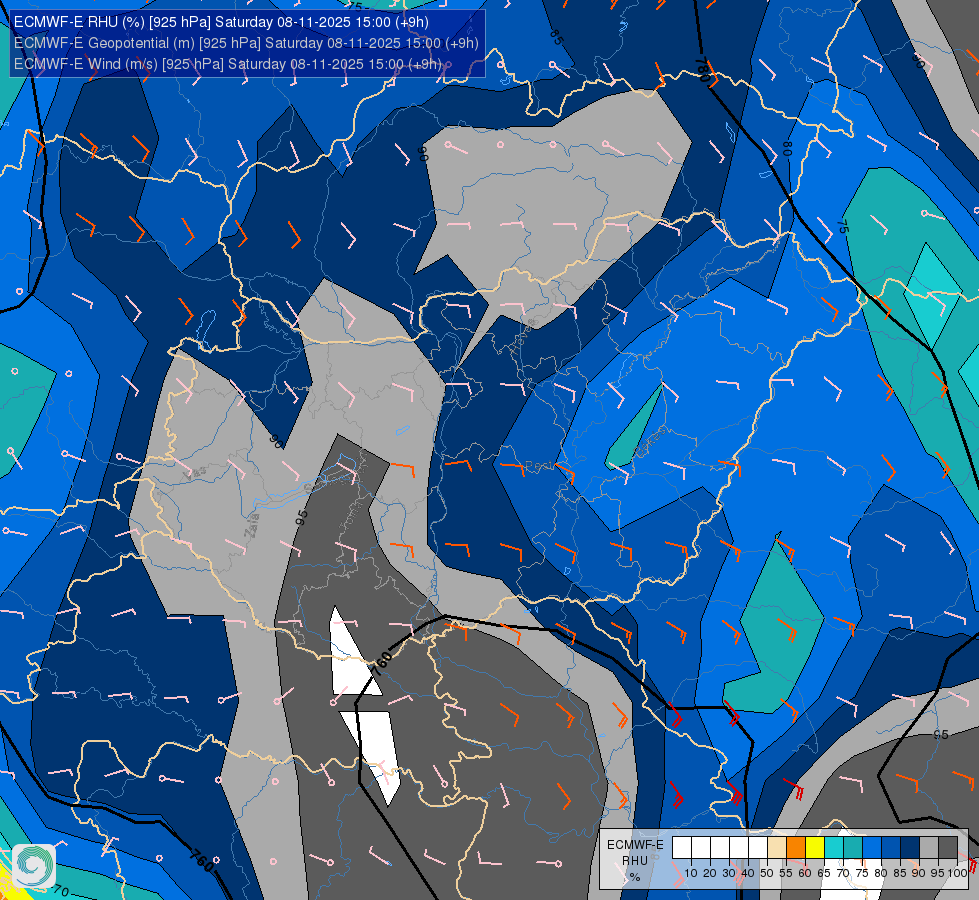Click the ECMWF-E Geopotential (m) legend line

[x=246, y=43]
